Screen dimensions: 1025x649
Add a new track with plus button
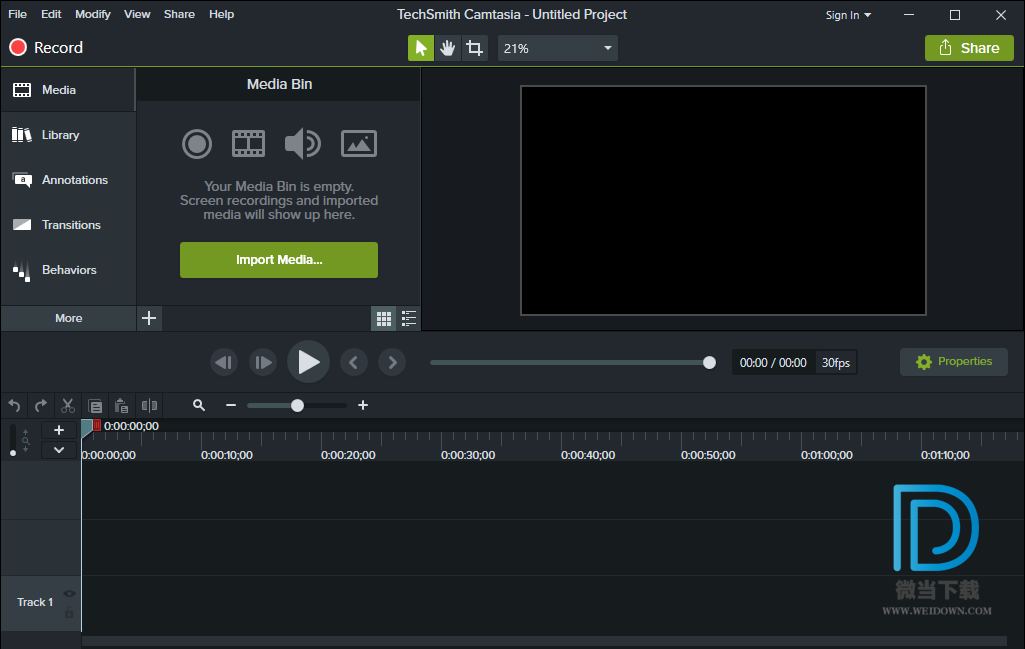click(59, 430)
